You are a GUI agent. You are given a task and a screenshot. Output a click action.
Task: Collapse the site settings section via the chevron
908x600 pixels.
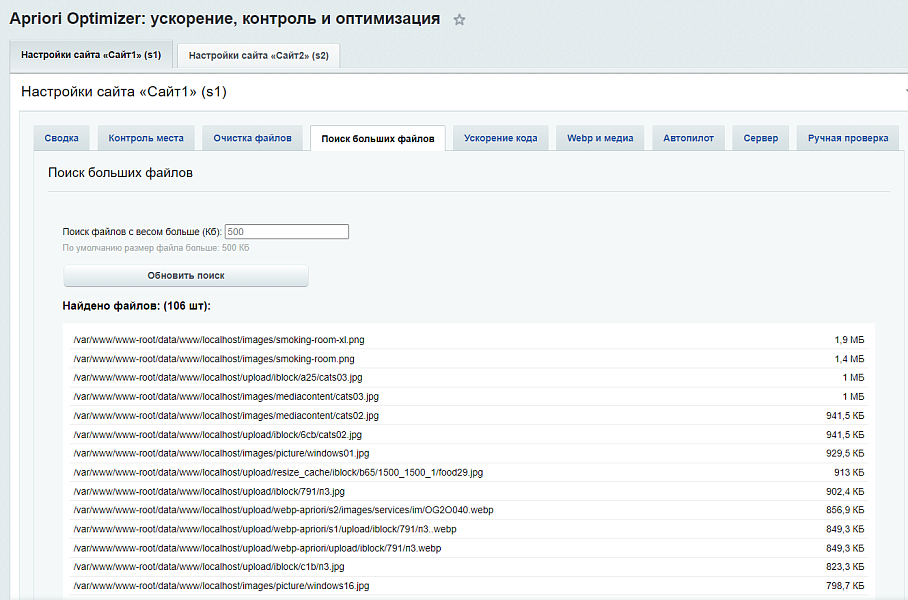pyautogui.click(x=903, y=89)
